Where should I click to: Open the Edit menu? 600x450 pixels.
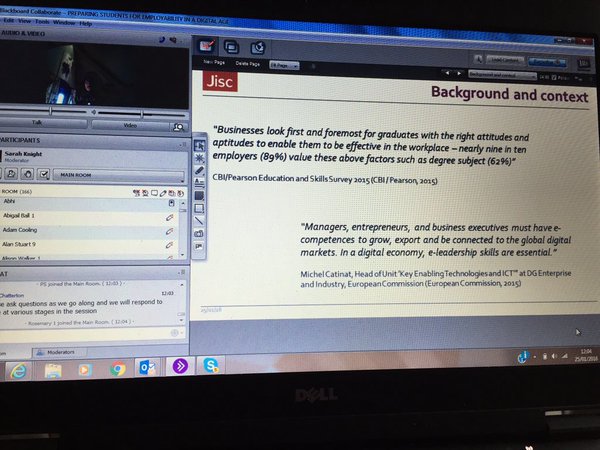[8, 20]
